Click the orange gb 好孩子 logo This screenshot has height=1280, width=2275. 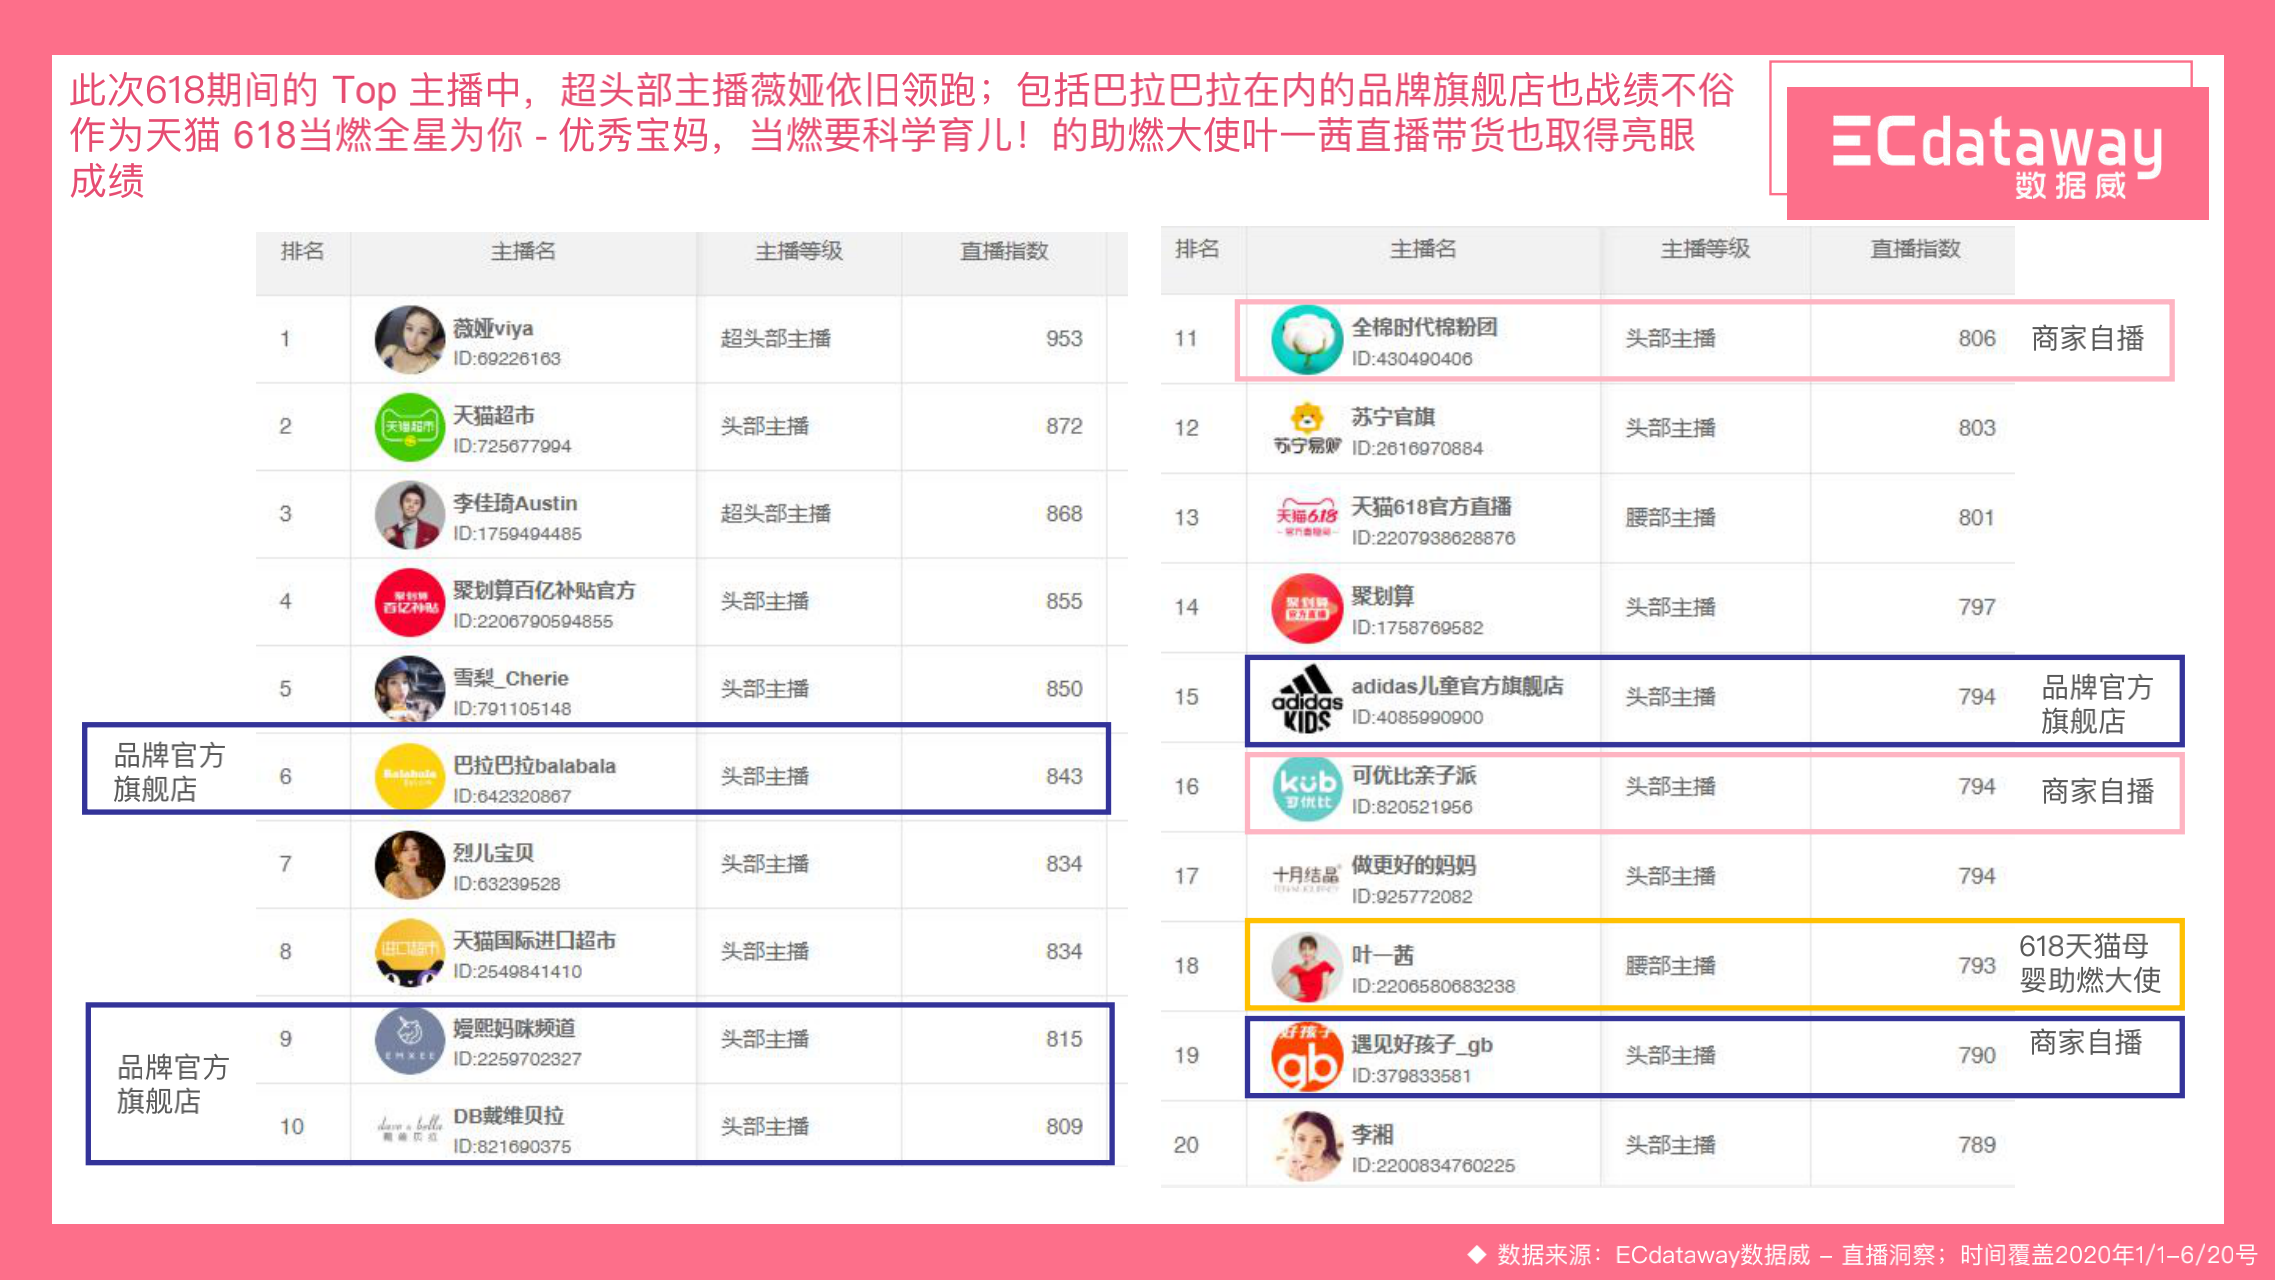[1306, 1057]
